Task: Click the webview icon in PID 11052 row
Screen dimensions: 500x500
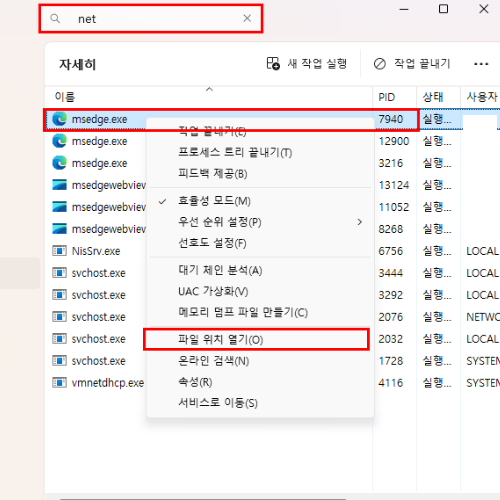Action: tap(59, 207)
